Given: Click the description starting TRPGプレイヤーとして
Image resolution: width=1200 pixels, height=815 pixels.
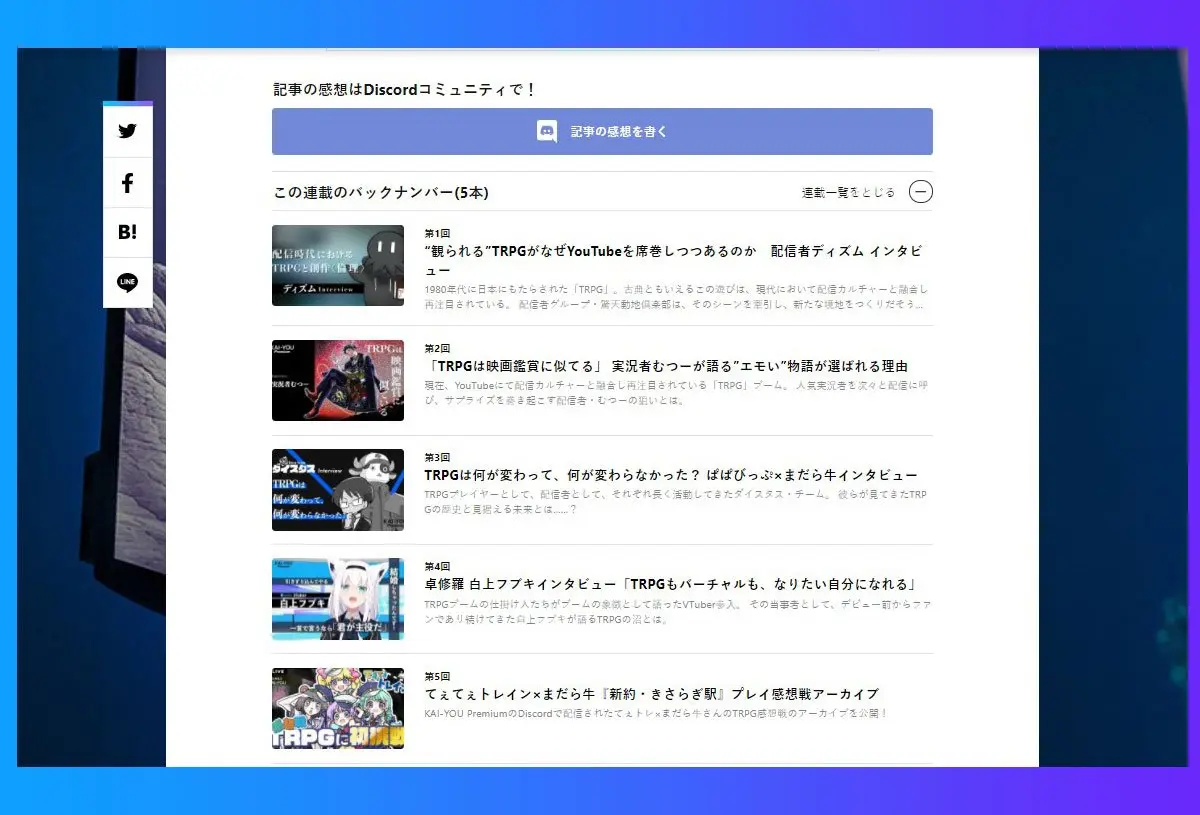Looking at the screenshot, I should tap(676, 502).
